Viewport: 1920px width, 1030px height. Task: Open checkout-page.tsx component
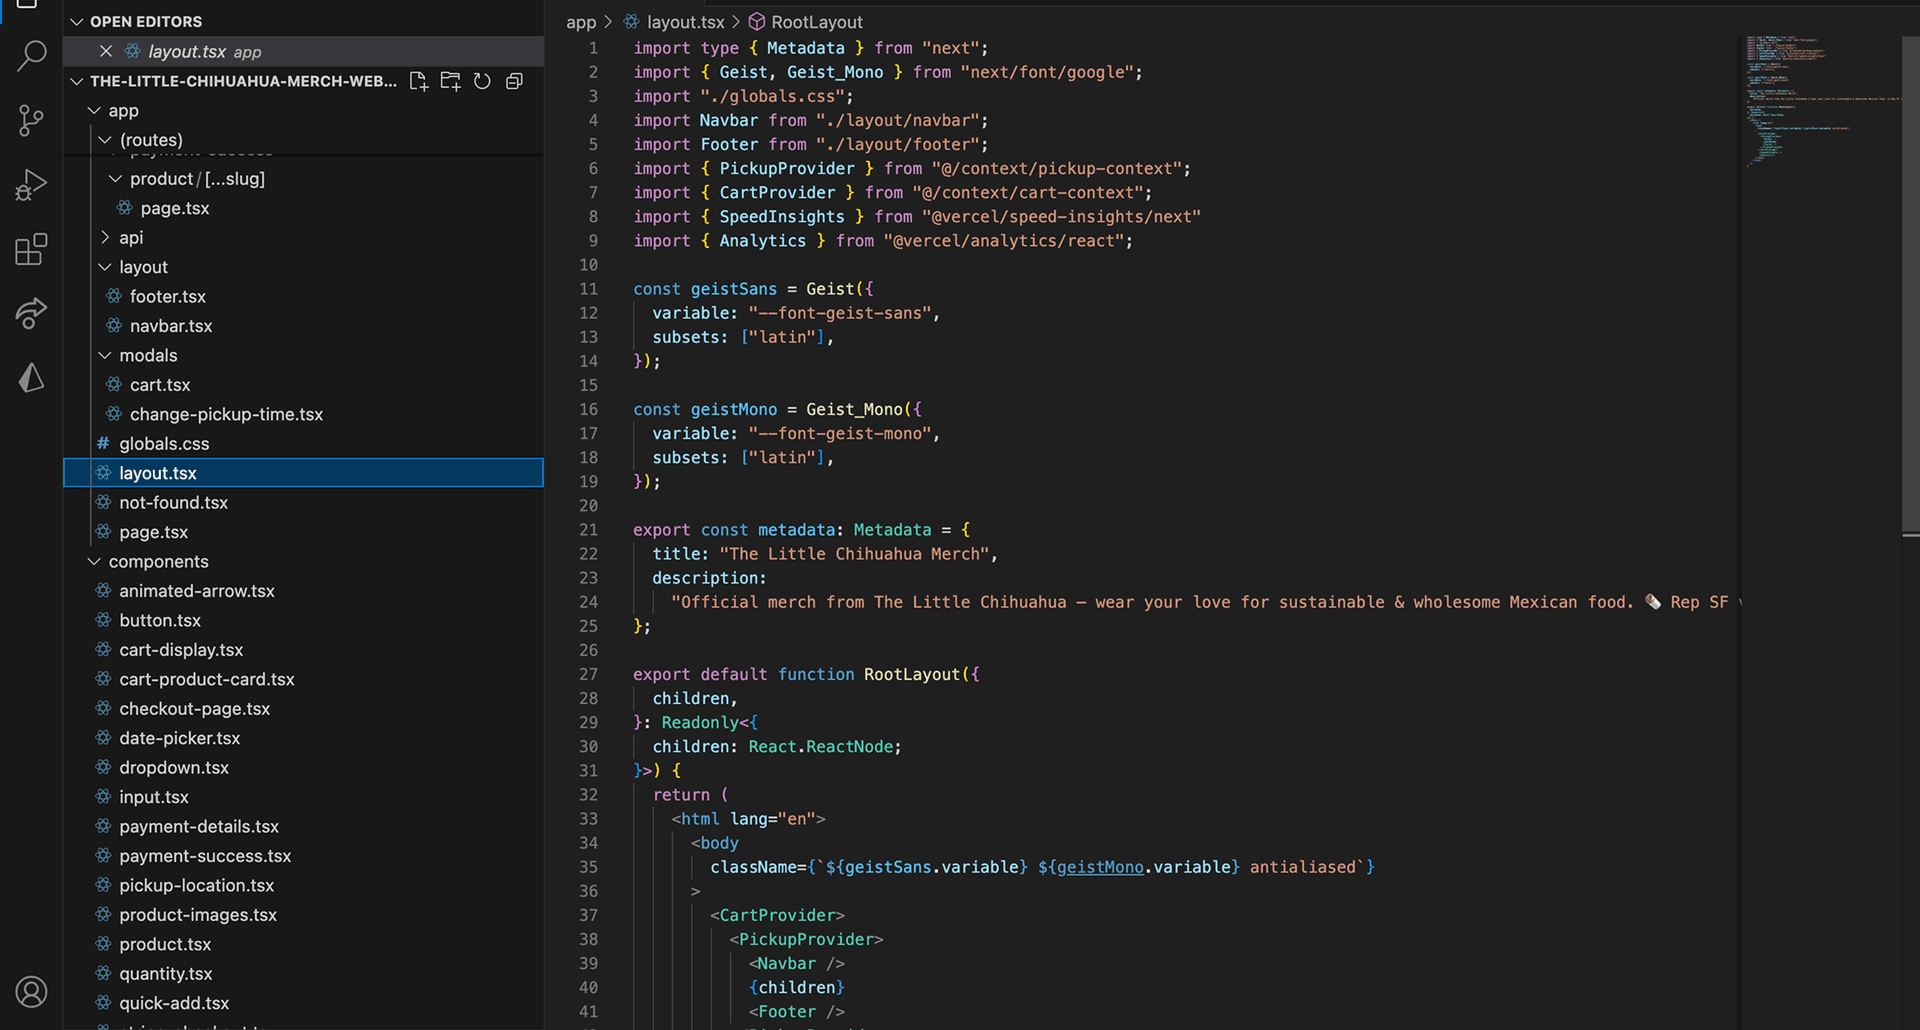tap(304, 709)
